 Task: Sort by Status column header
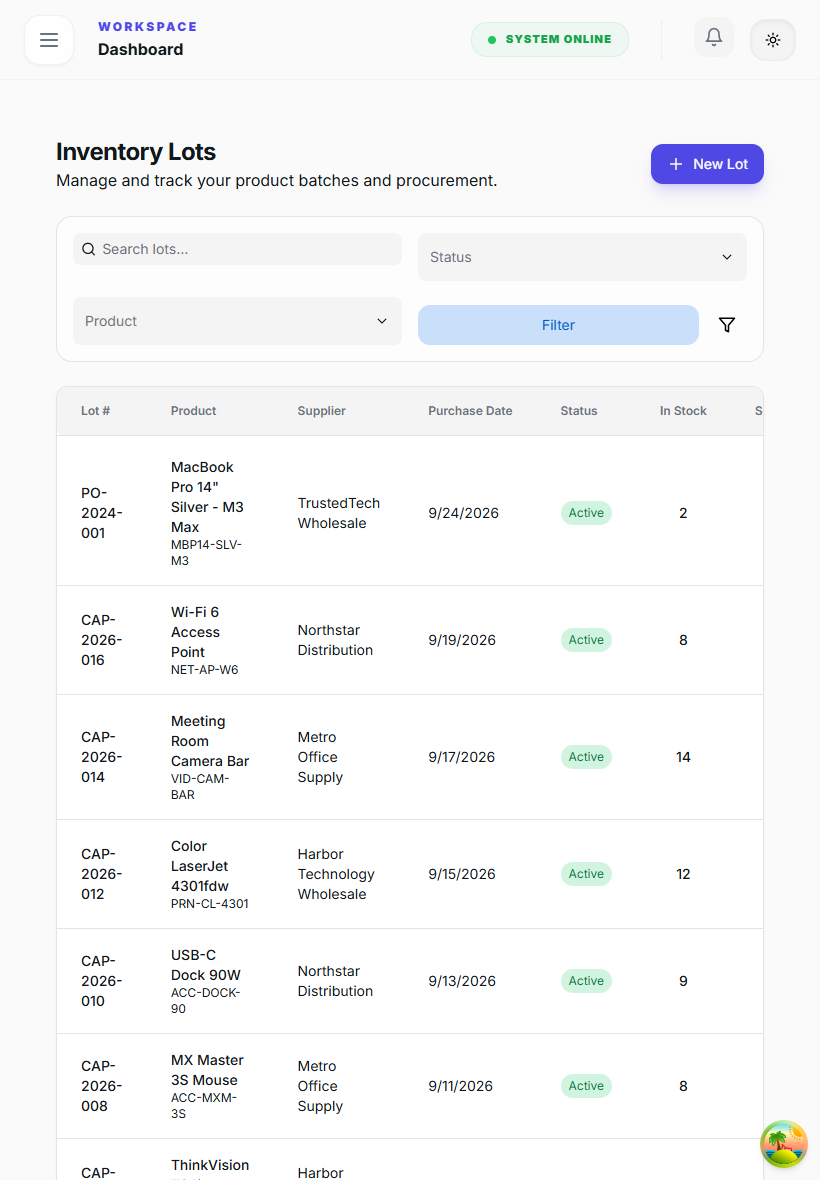click(x=579, y=411)
